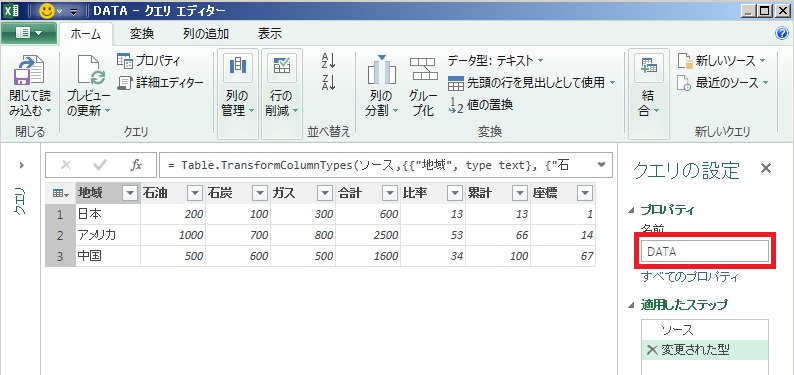Click the 列の分割 split column icon
The width and height of the screenshot is (794, 375).
(382, 69)
